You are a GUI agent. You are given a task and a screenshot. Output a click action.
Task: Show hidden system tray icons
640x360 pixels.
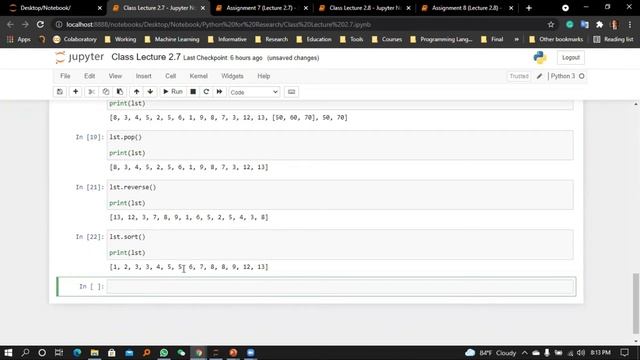click(x=524, y=353)
